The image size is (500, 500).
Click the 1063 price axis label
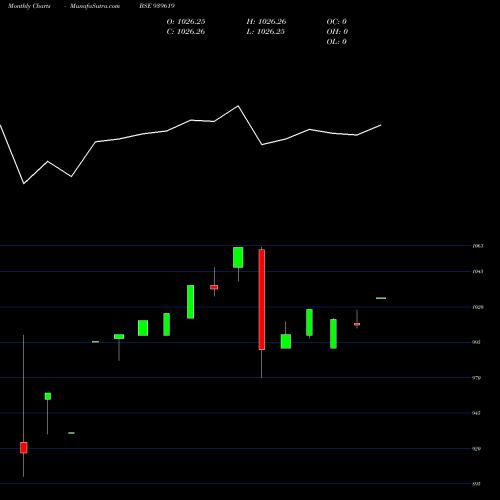(x=478, y=246)
